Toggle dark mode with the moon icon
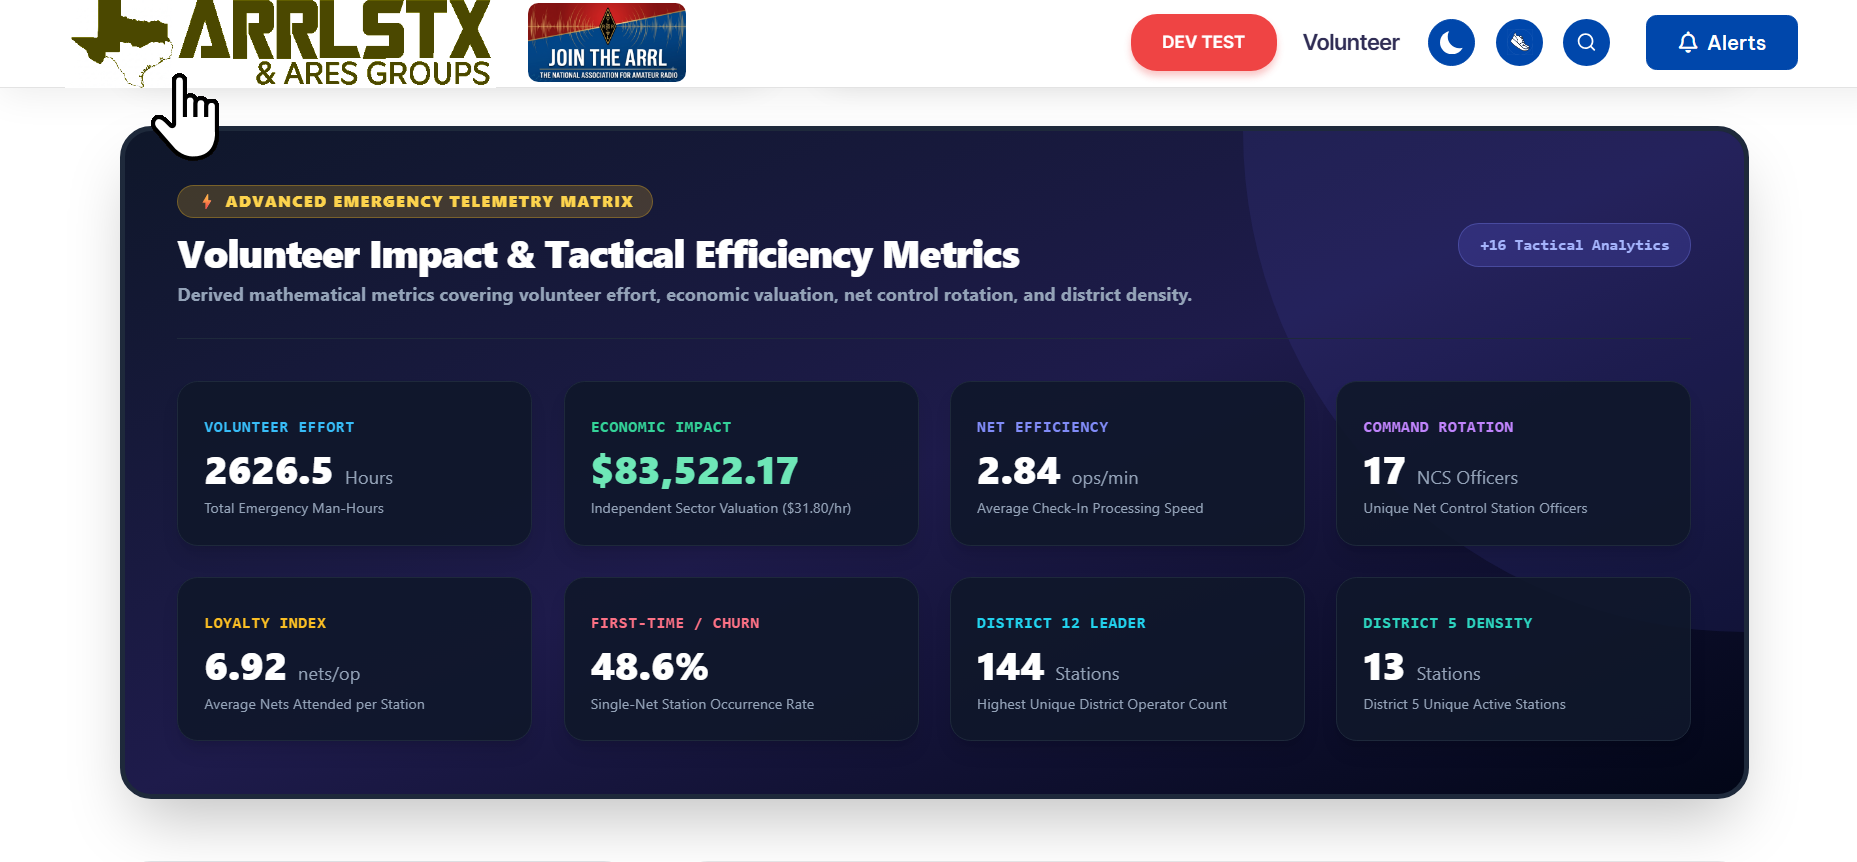1857x862 pixels. [1451, 43]
